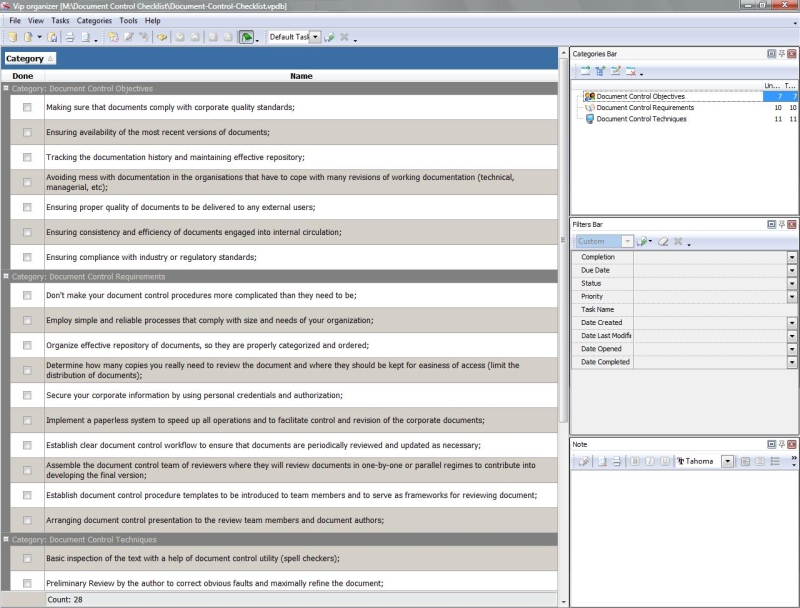This screenshot has width=800, height=608.
Task: Pin the Filters Bar panel
Action: coord(781,224)
